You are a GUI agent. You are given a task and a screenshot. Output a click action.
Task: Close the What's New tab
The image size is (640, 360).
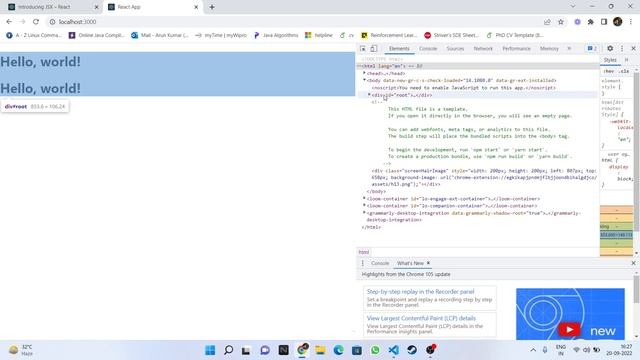tap(428, 263)
